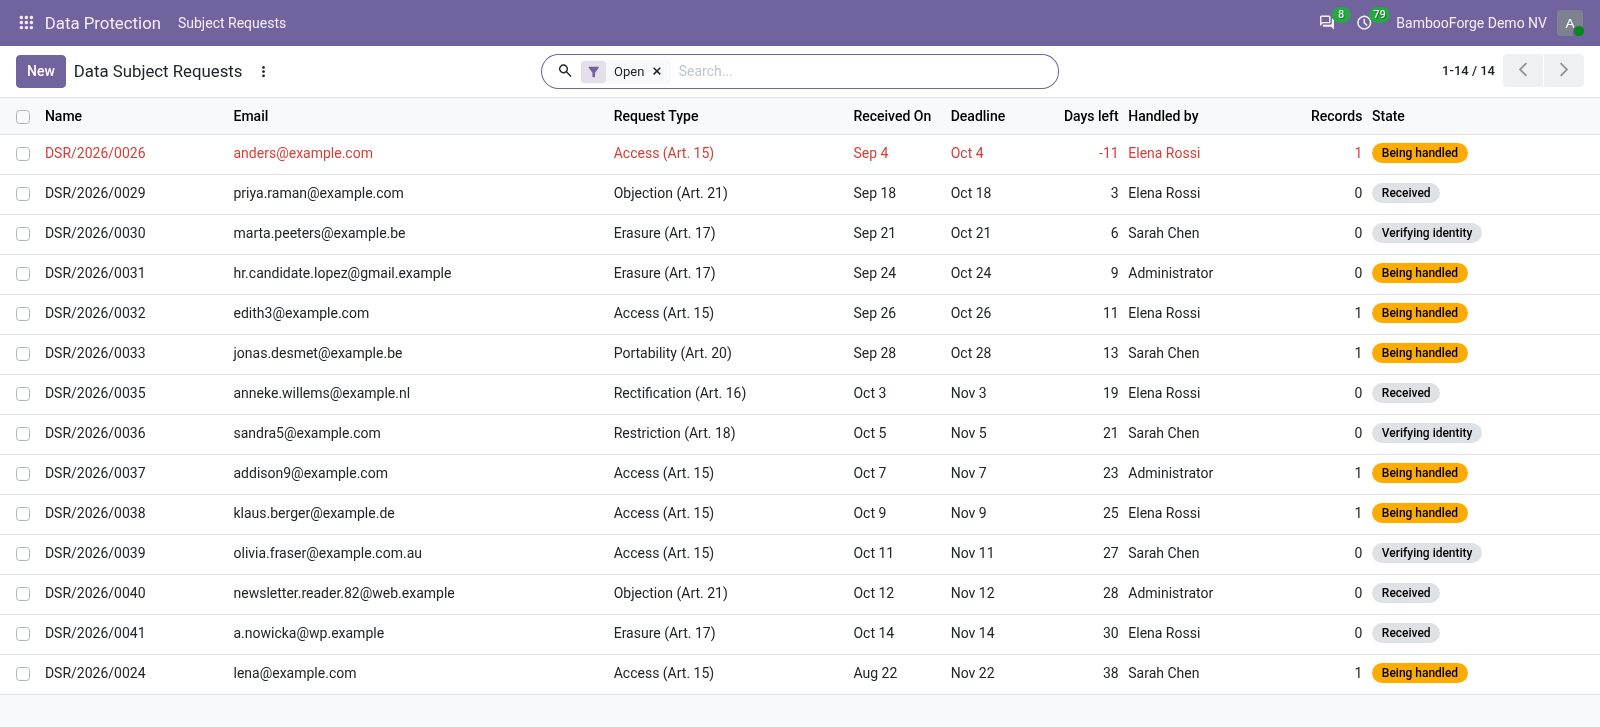Open the discuss messages icon with badge 8
1600x727 pixels.
tap(1327, 22)
